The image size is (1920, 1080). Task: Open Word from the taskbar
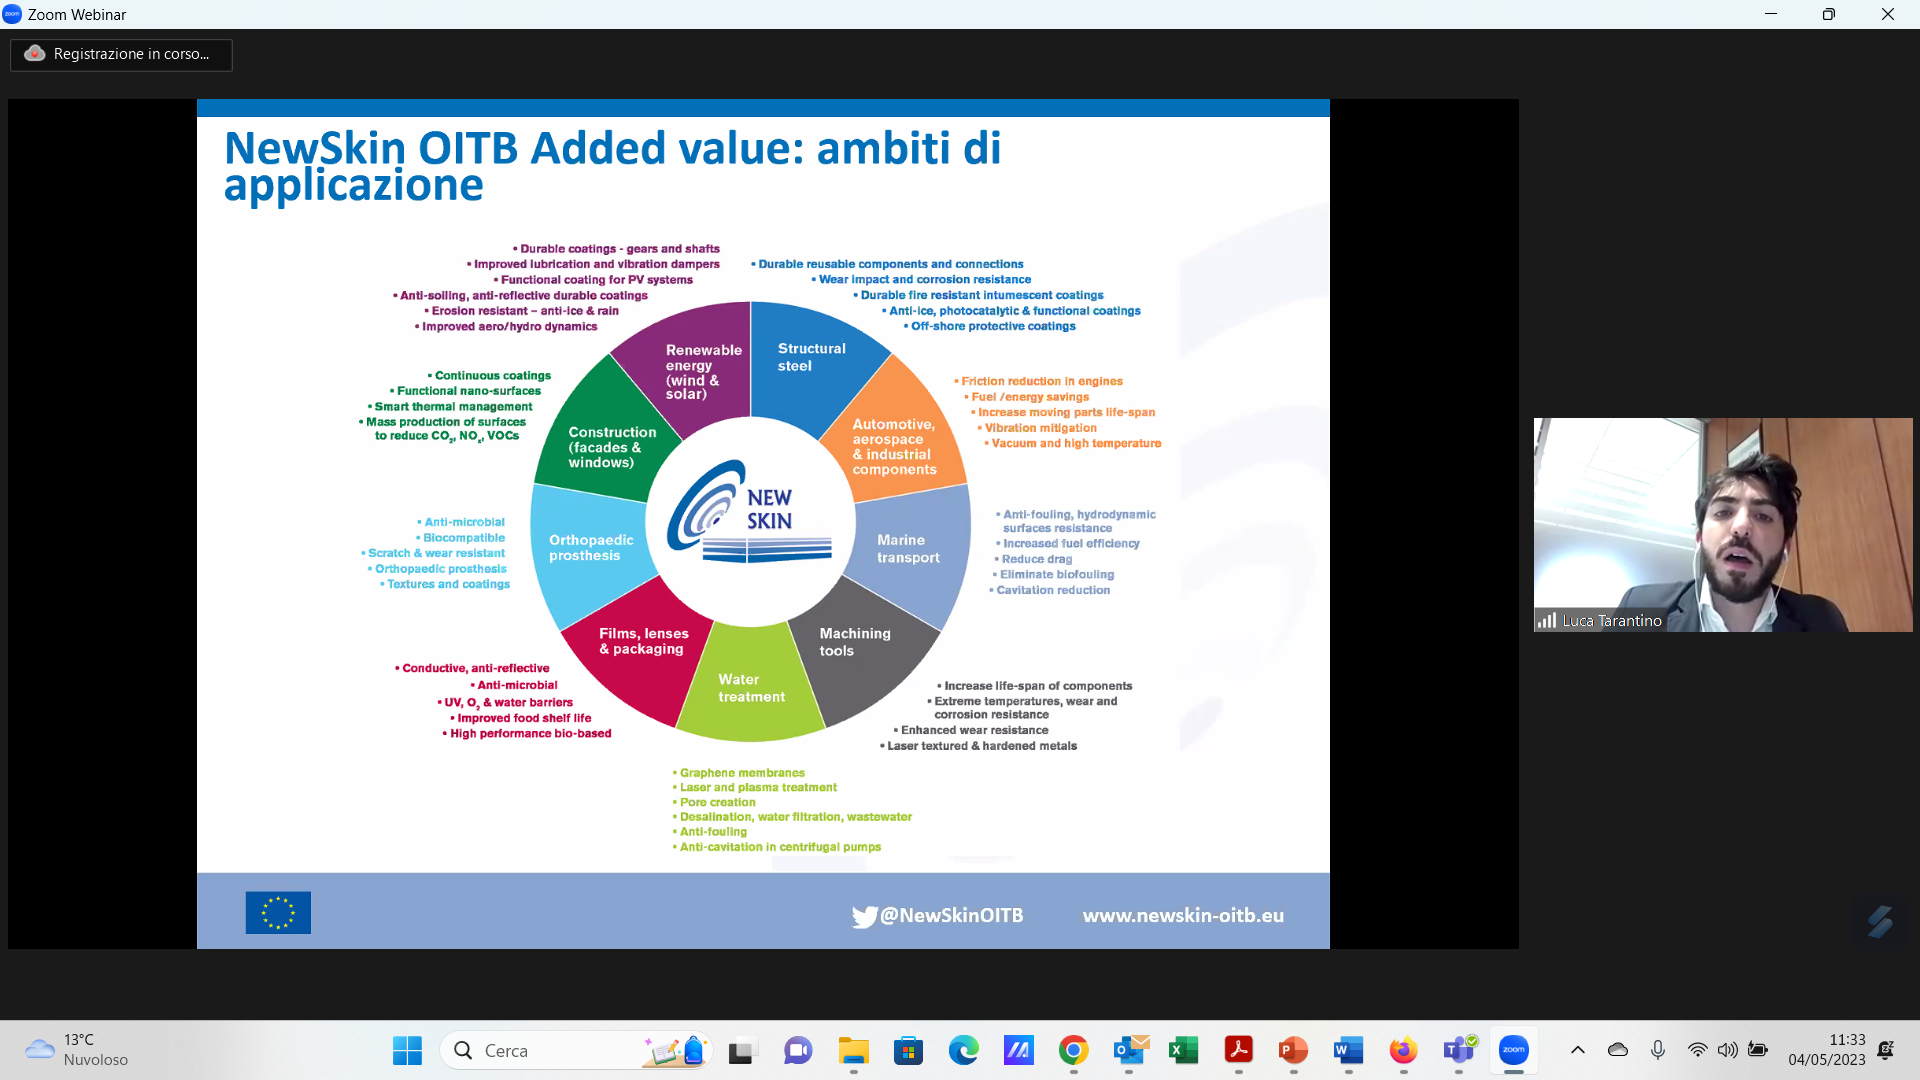click(1348, 1050)
